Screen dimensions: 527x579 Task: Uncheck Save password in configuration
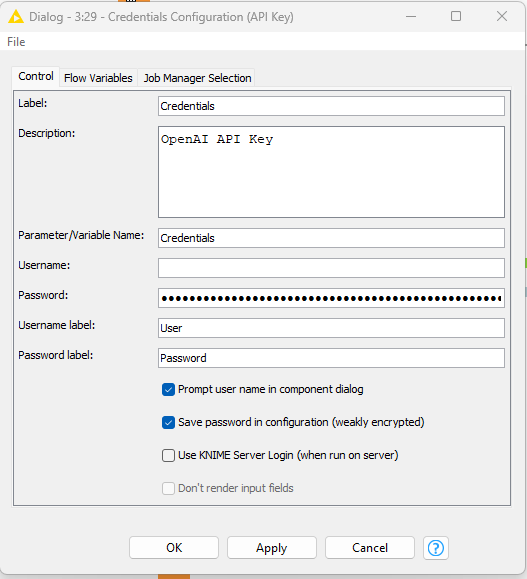point(168,422)
